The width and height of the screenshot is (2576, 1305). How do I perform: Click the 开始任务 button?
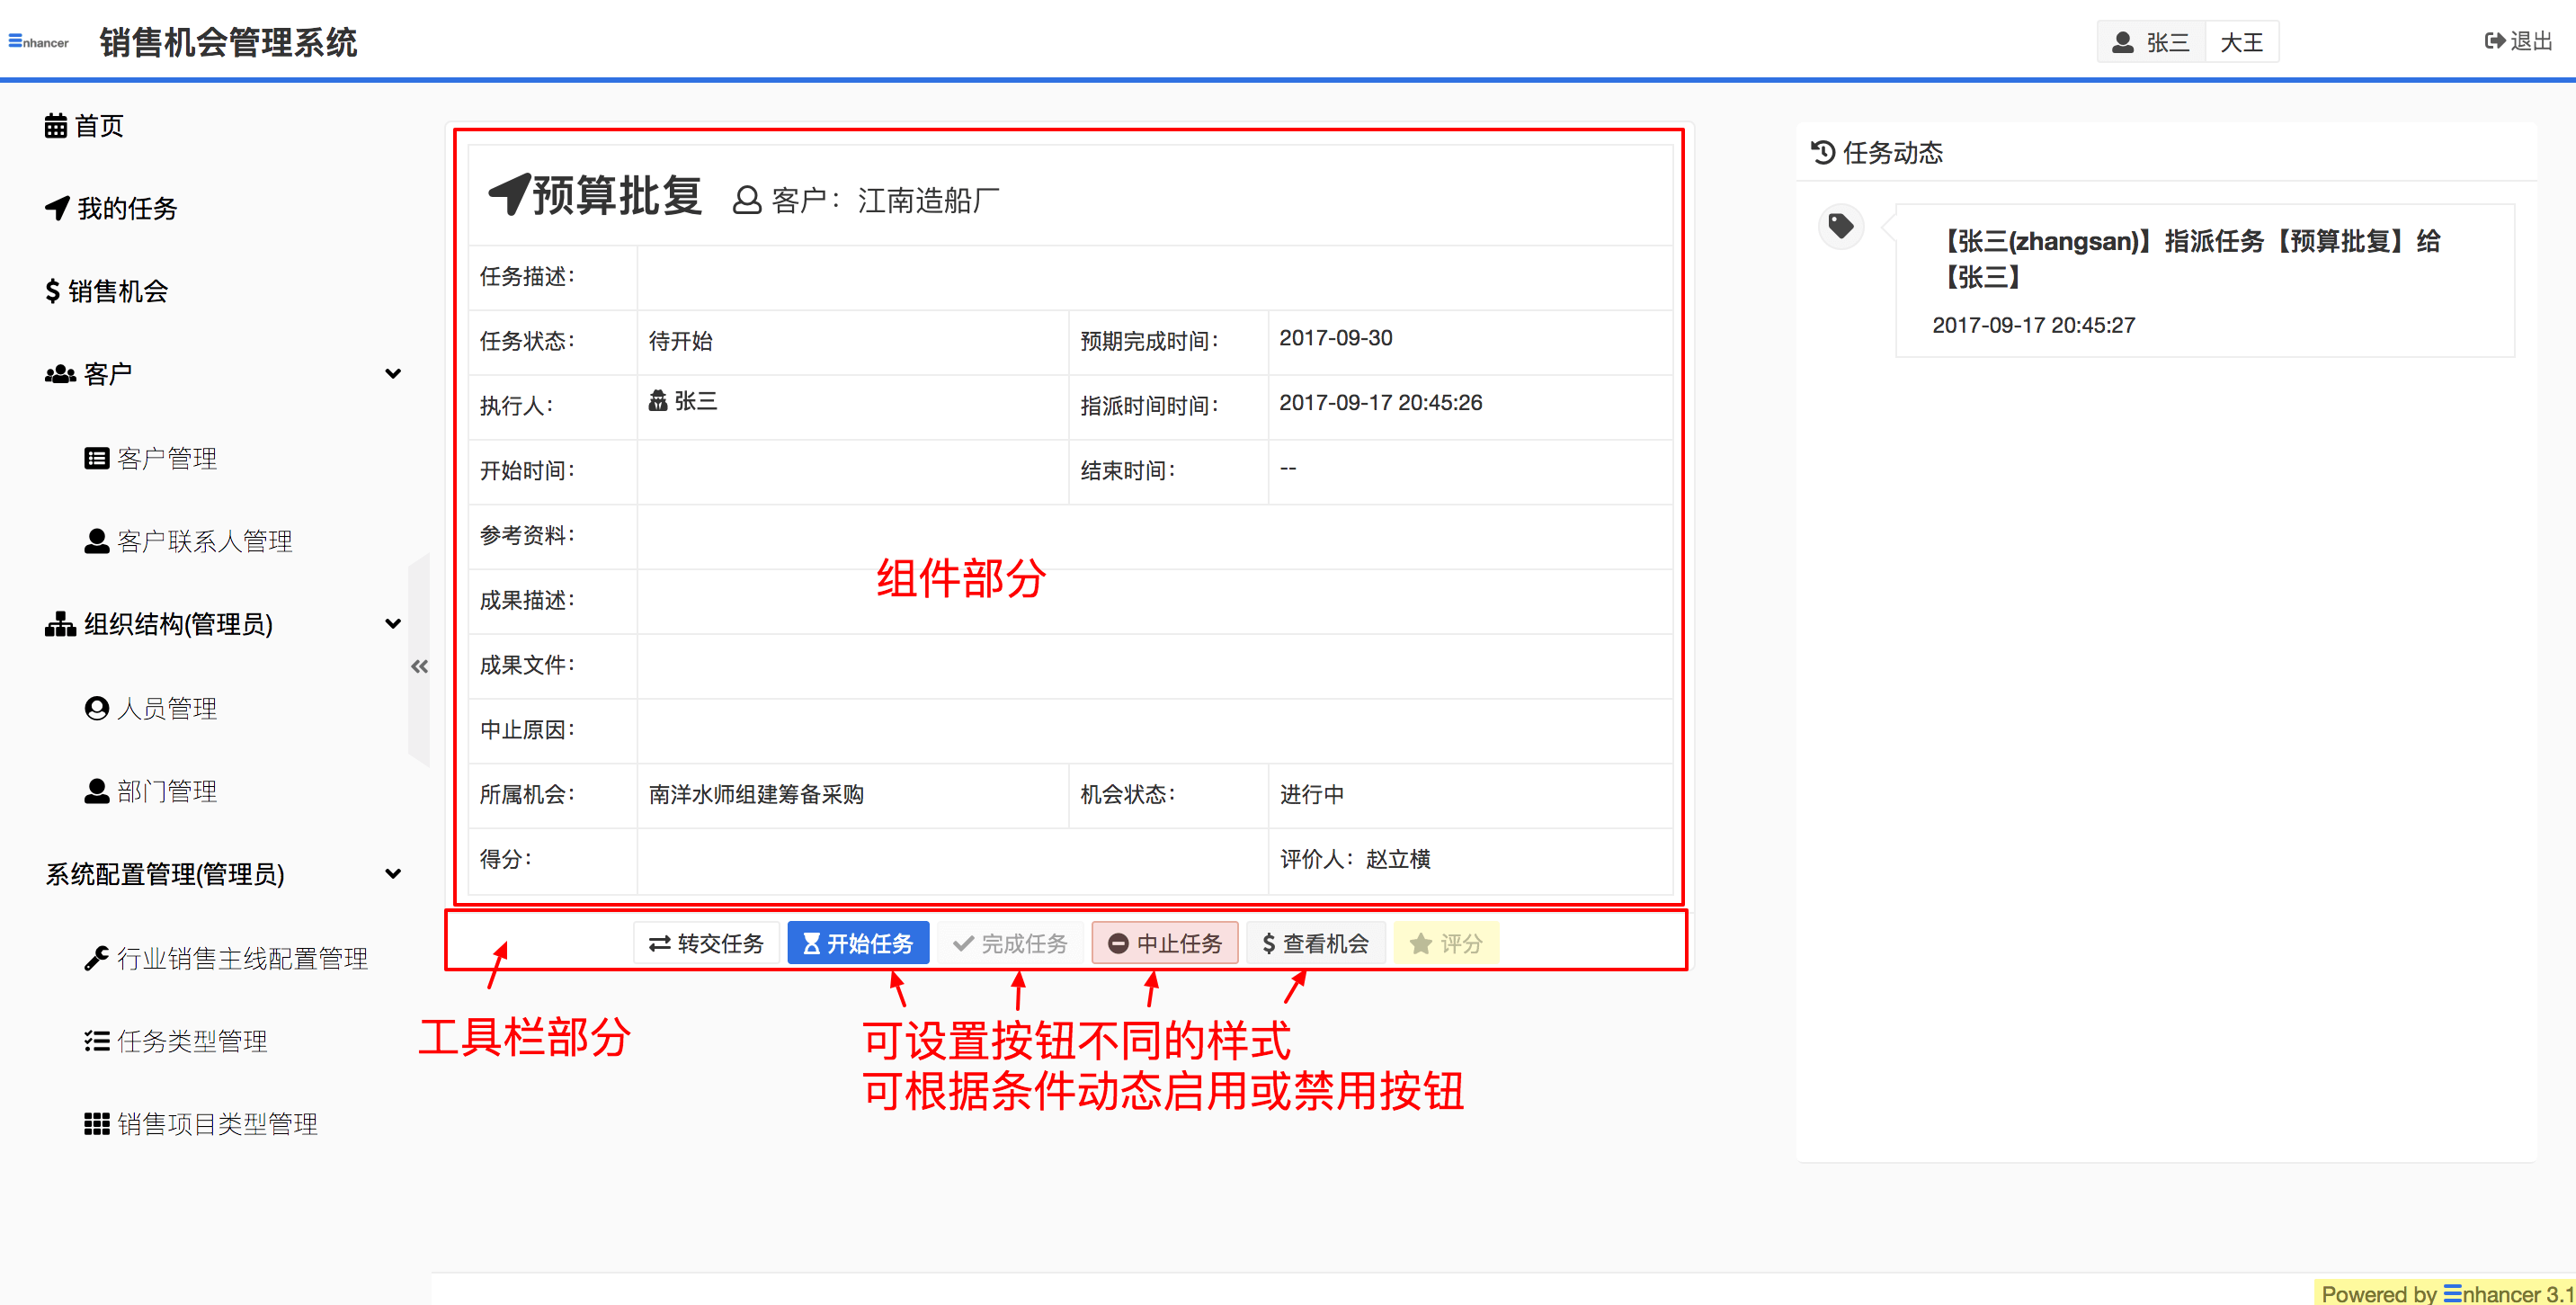point(858,943)
